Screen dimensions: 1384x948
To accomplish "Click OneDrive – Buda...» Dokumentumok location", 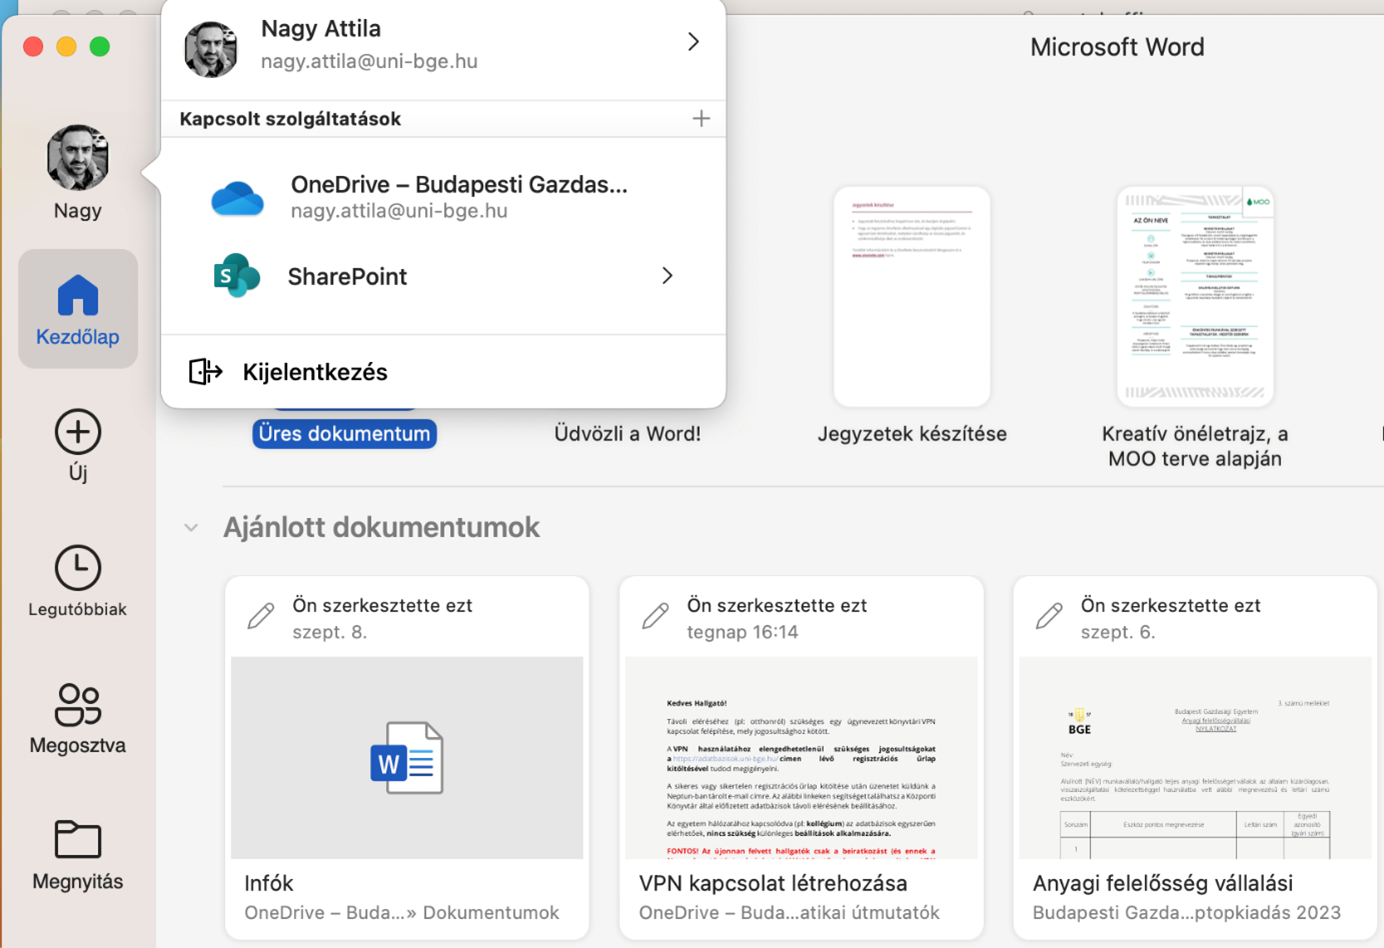I will point(402,913).
